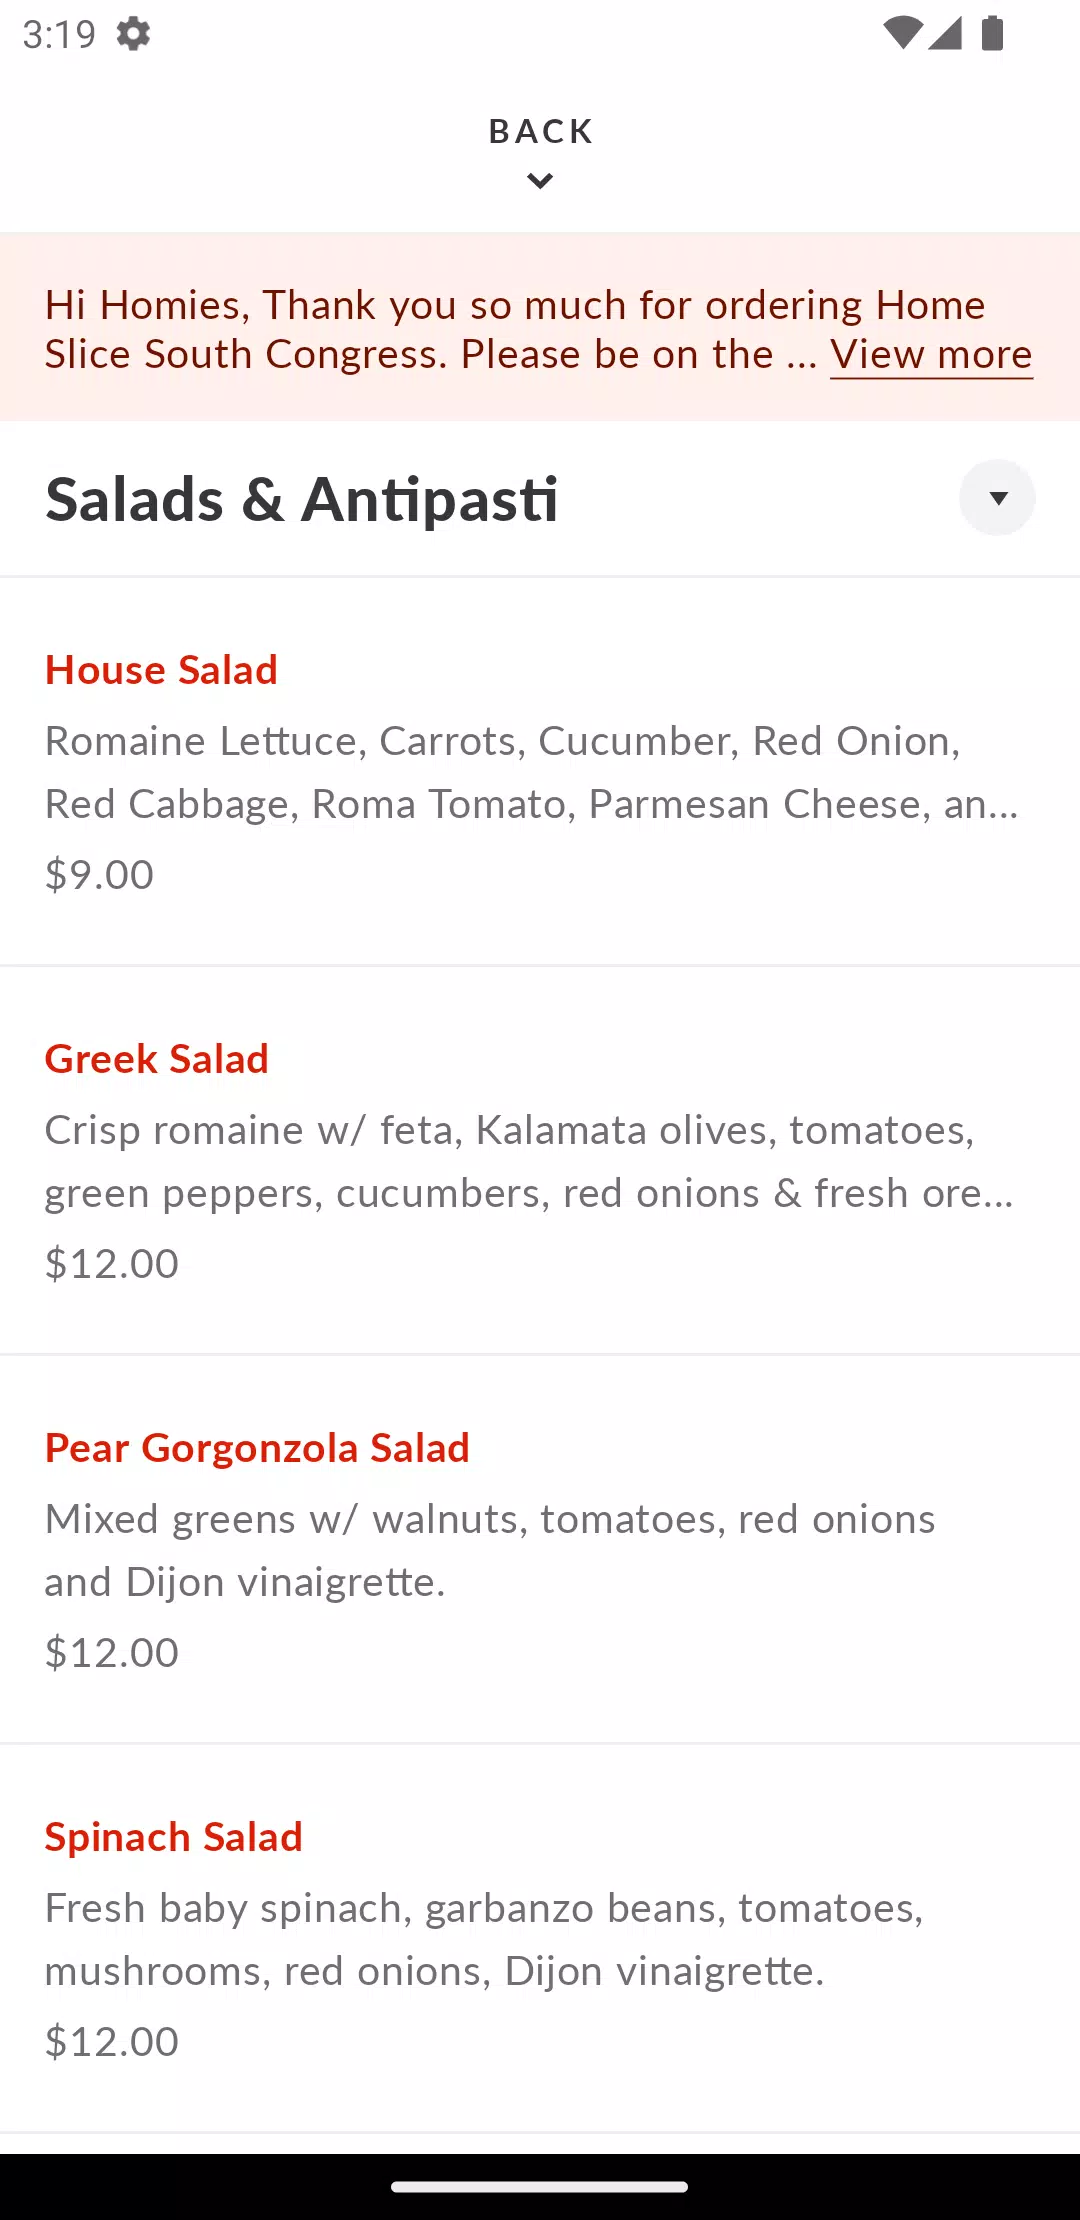Tap the Spinach Salad $12.00 price
This screenshot has width=1080, height=2220.
112,2042
